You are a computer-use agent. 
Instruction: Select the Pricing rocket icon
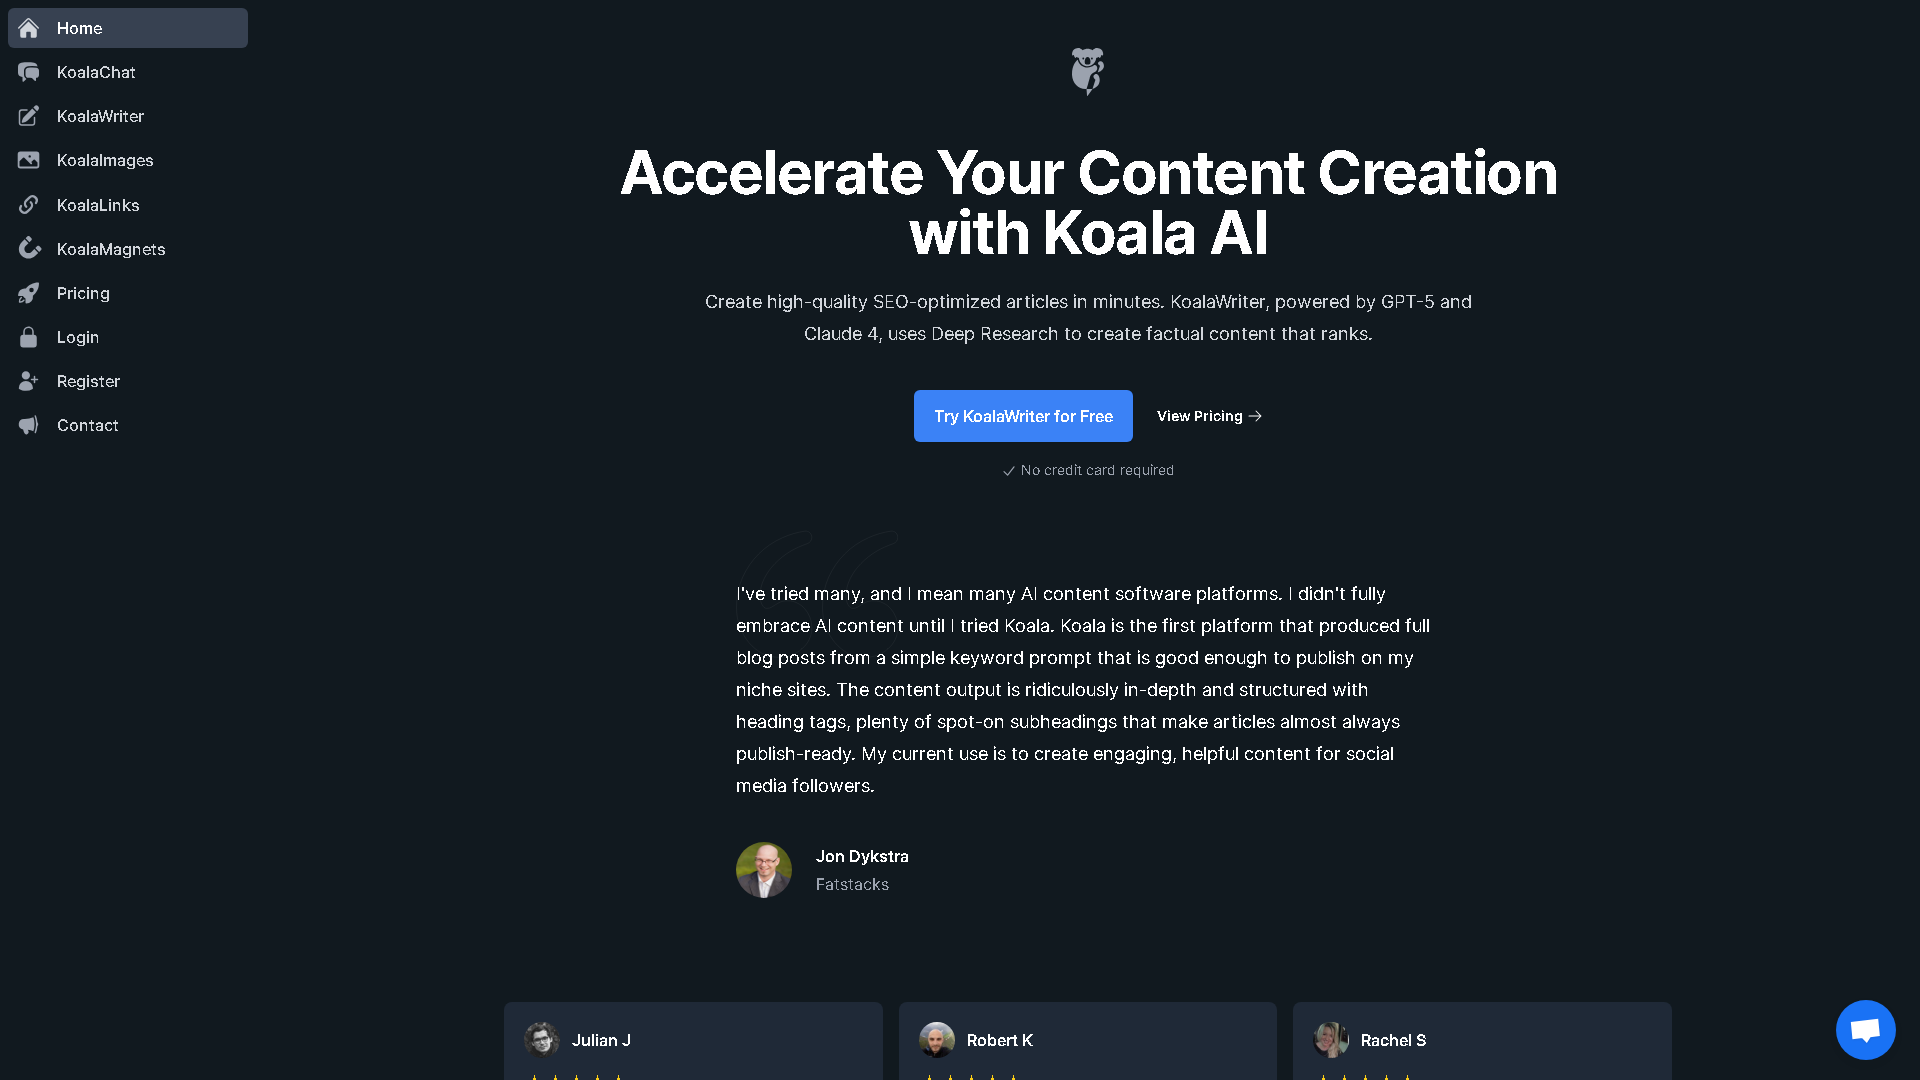28,292
